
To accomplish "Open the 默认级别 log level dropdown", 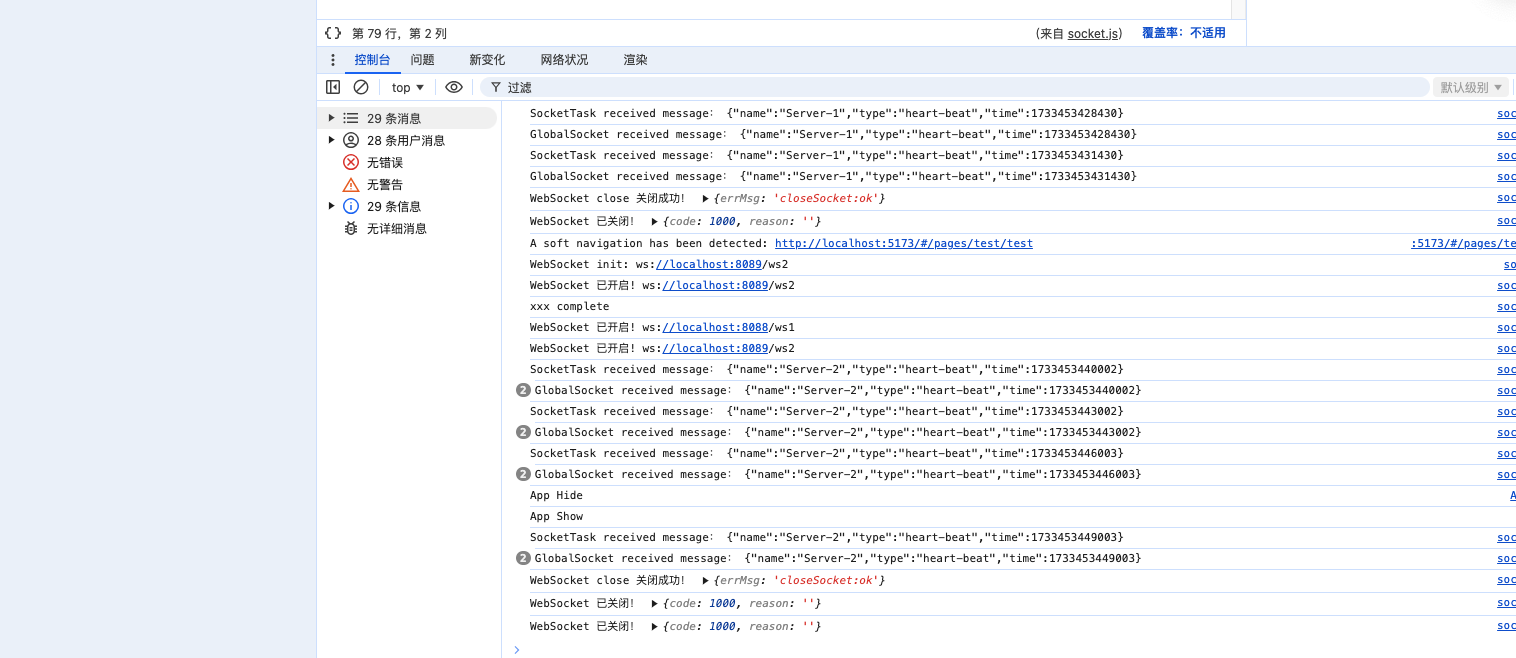I will (x=1470, y=87).
